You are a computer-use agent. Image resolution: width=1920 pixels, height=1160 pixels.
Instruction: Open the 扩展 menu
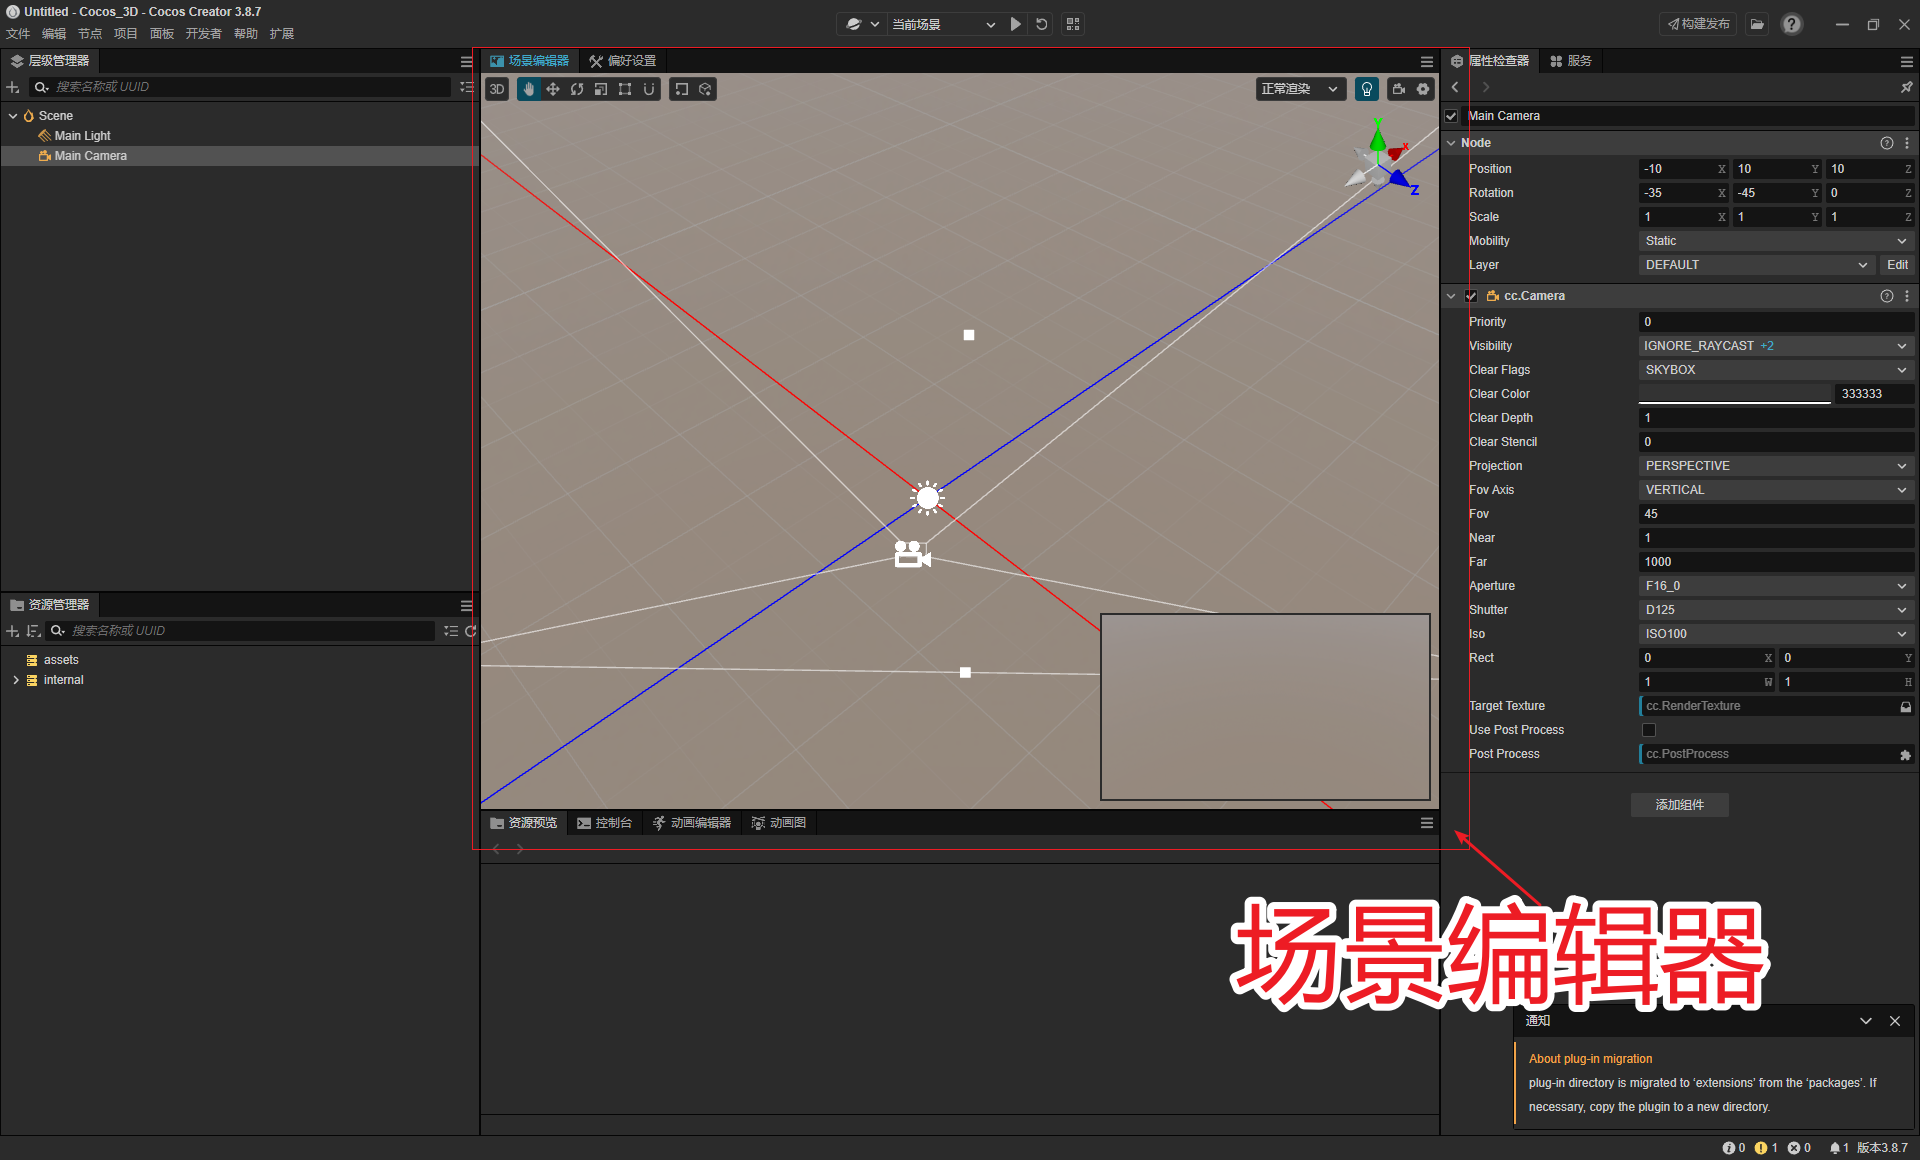tap(282, 34)
